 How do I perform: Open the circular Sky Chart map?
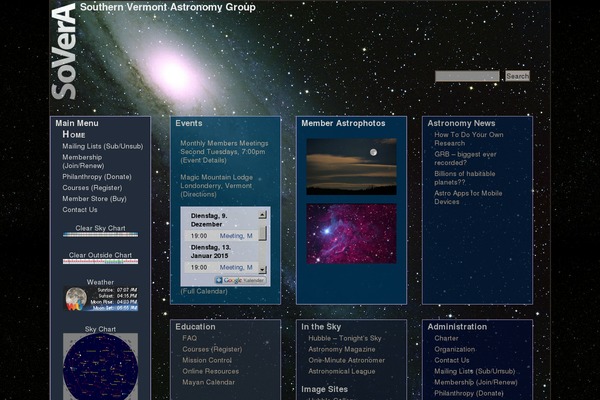(100, 367)
